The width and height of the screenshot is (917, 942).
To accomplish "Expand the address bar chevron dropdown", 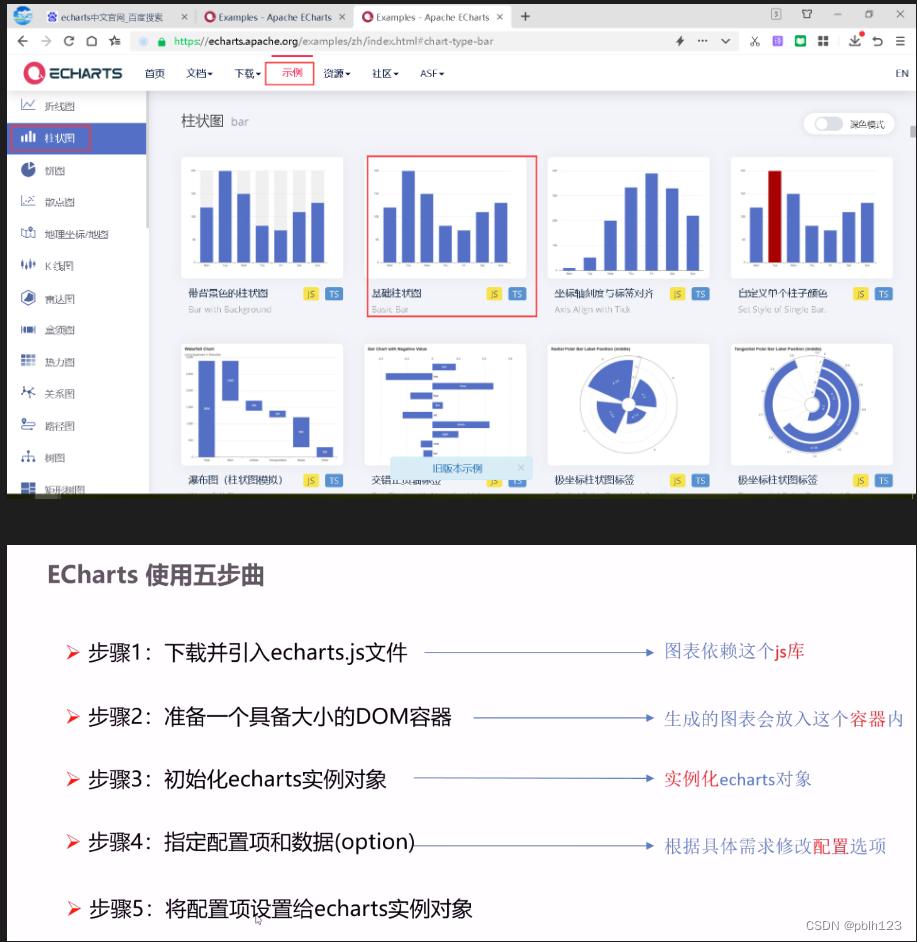I will [726, 41].
